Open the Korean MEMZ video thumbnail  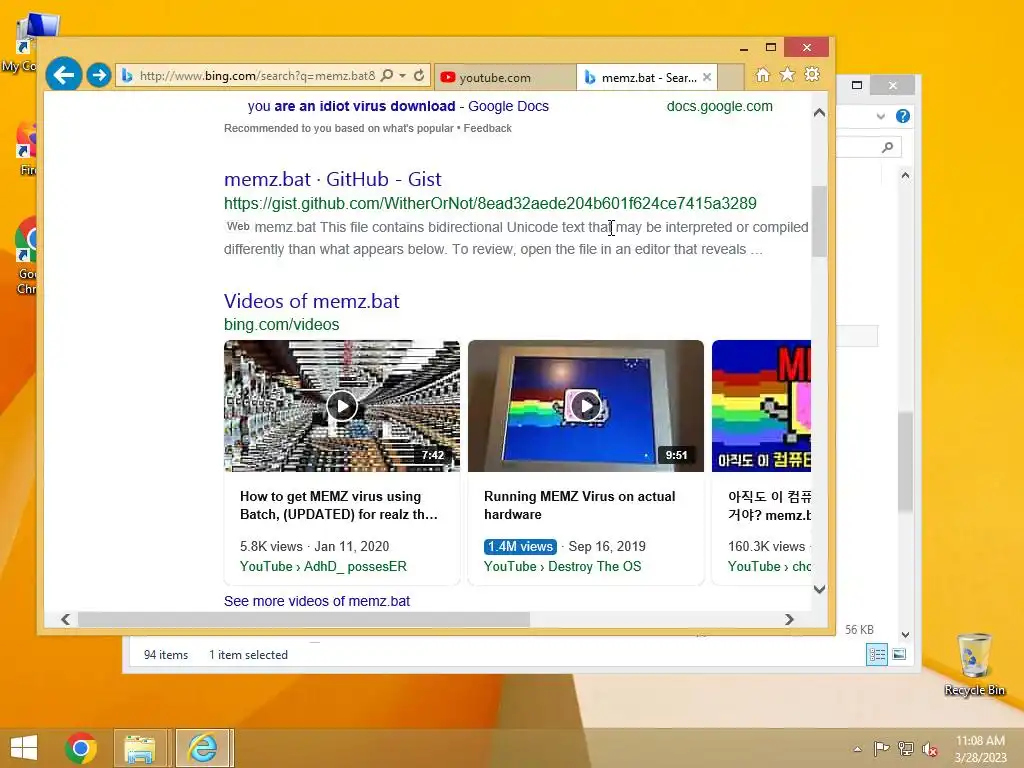pyautogui.click(x=761, y=406)
